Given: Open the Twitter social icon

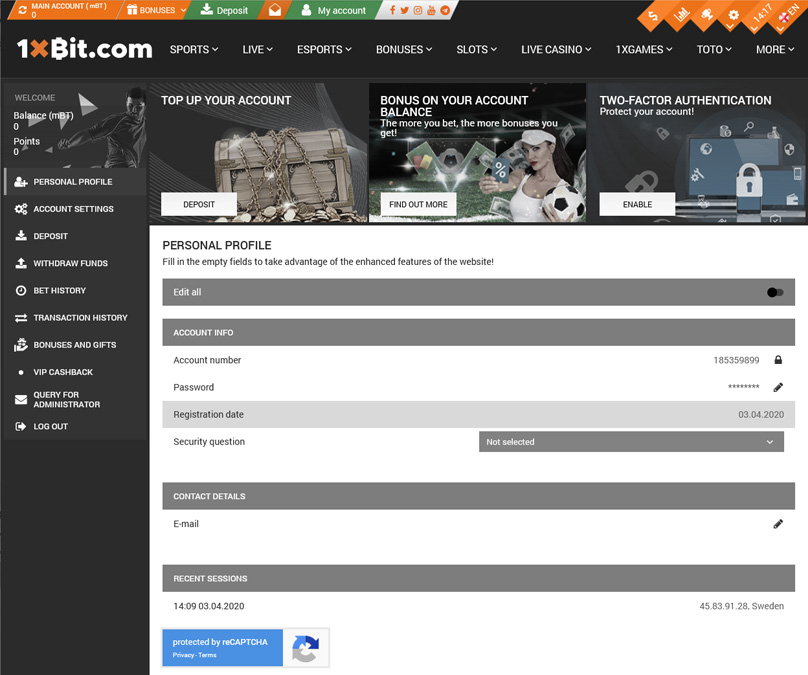Looking at the screenshot, I should pos(405,10).
